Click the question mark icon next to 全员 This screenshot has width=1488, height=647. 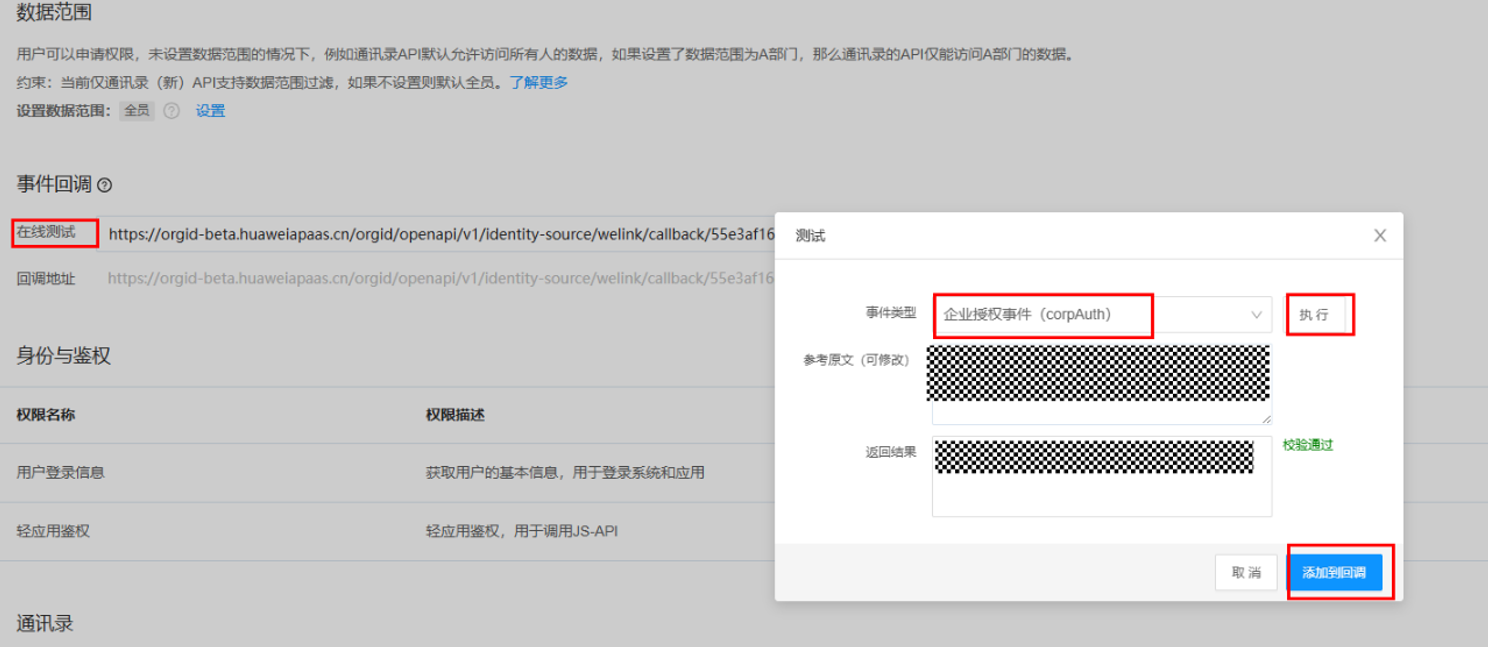coord(171,111)
